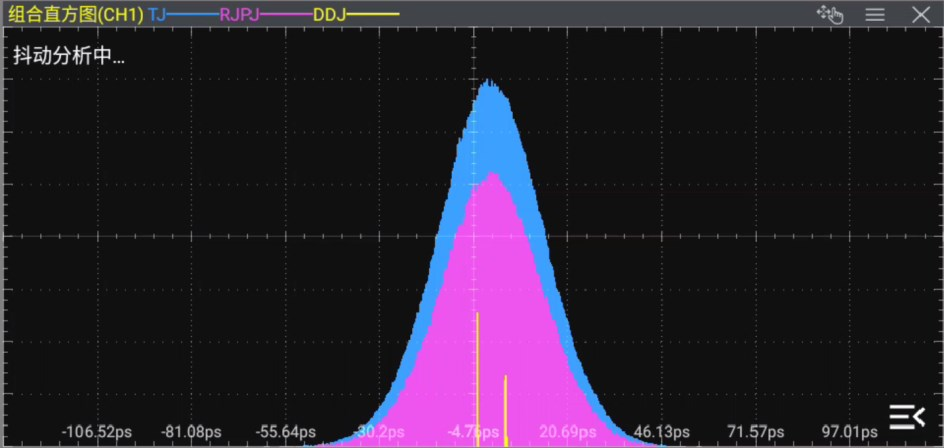This screenshot has height=448, width=944.
Task: Click the blue TJ histogram peak
Action: [489, 84]
